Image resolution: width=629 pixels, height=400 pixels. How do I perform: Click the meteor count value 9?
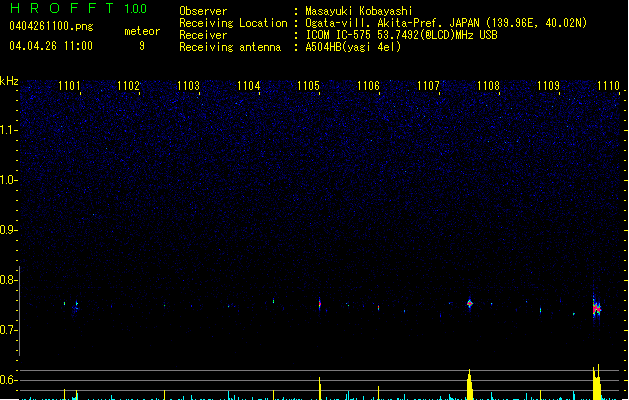coord(142,46)
